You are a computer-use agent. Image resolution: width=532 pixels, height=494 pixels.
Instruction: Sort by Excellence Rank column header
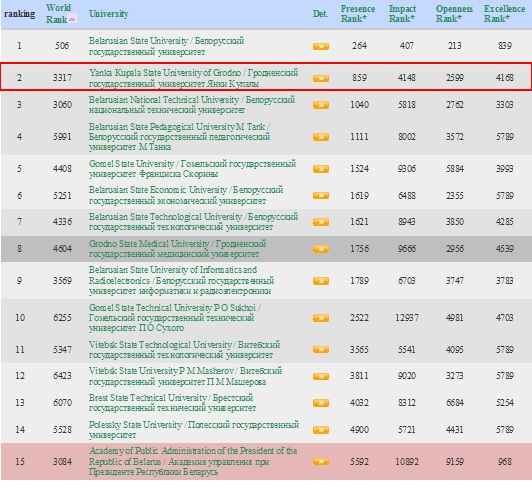504,14
